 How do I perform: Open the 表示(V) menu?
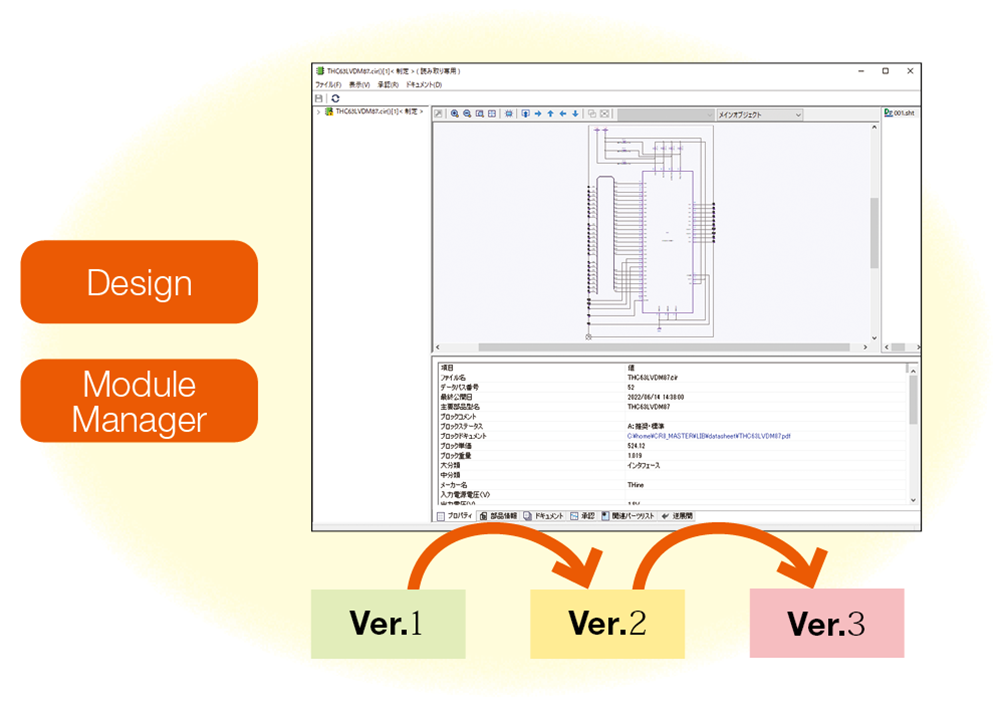click(359, 85)
